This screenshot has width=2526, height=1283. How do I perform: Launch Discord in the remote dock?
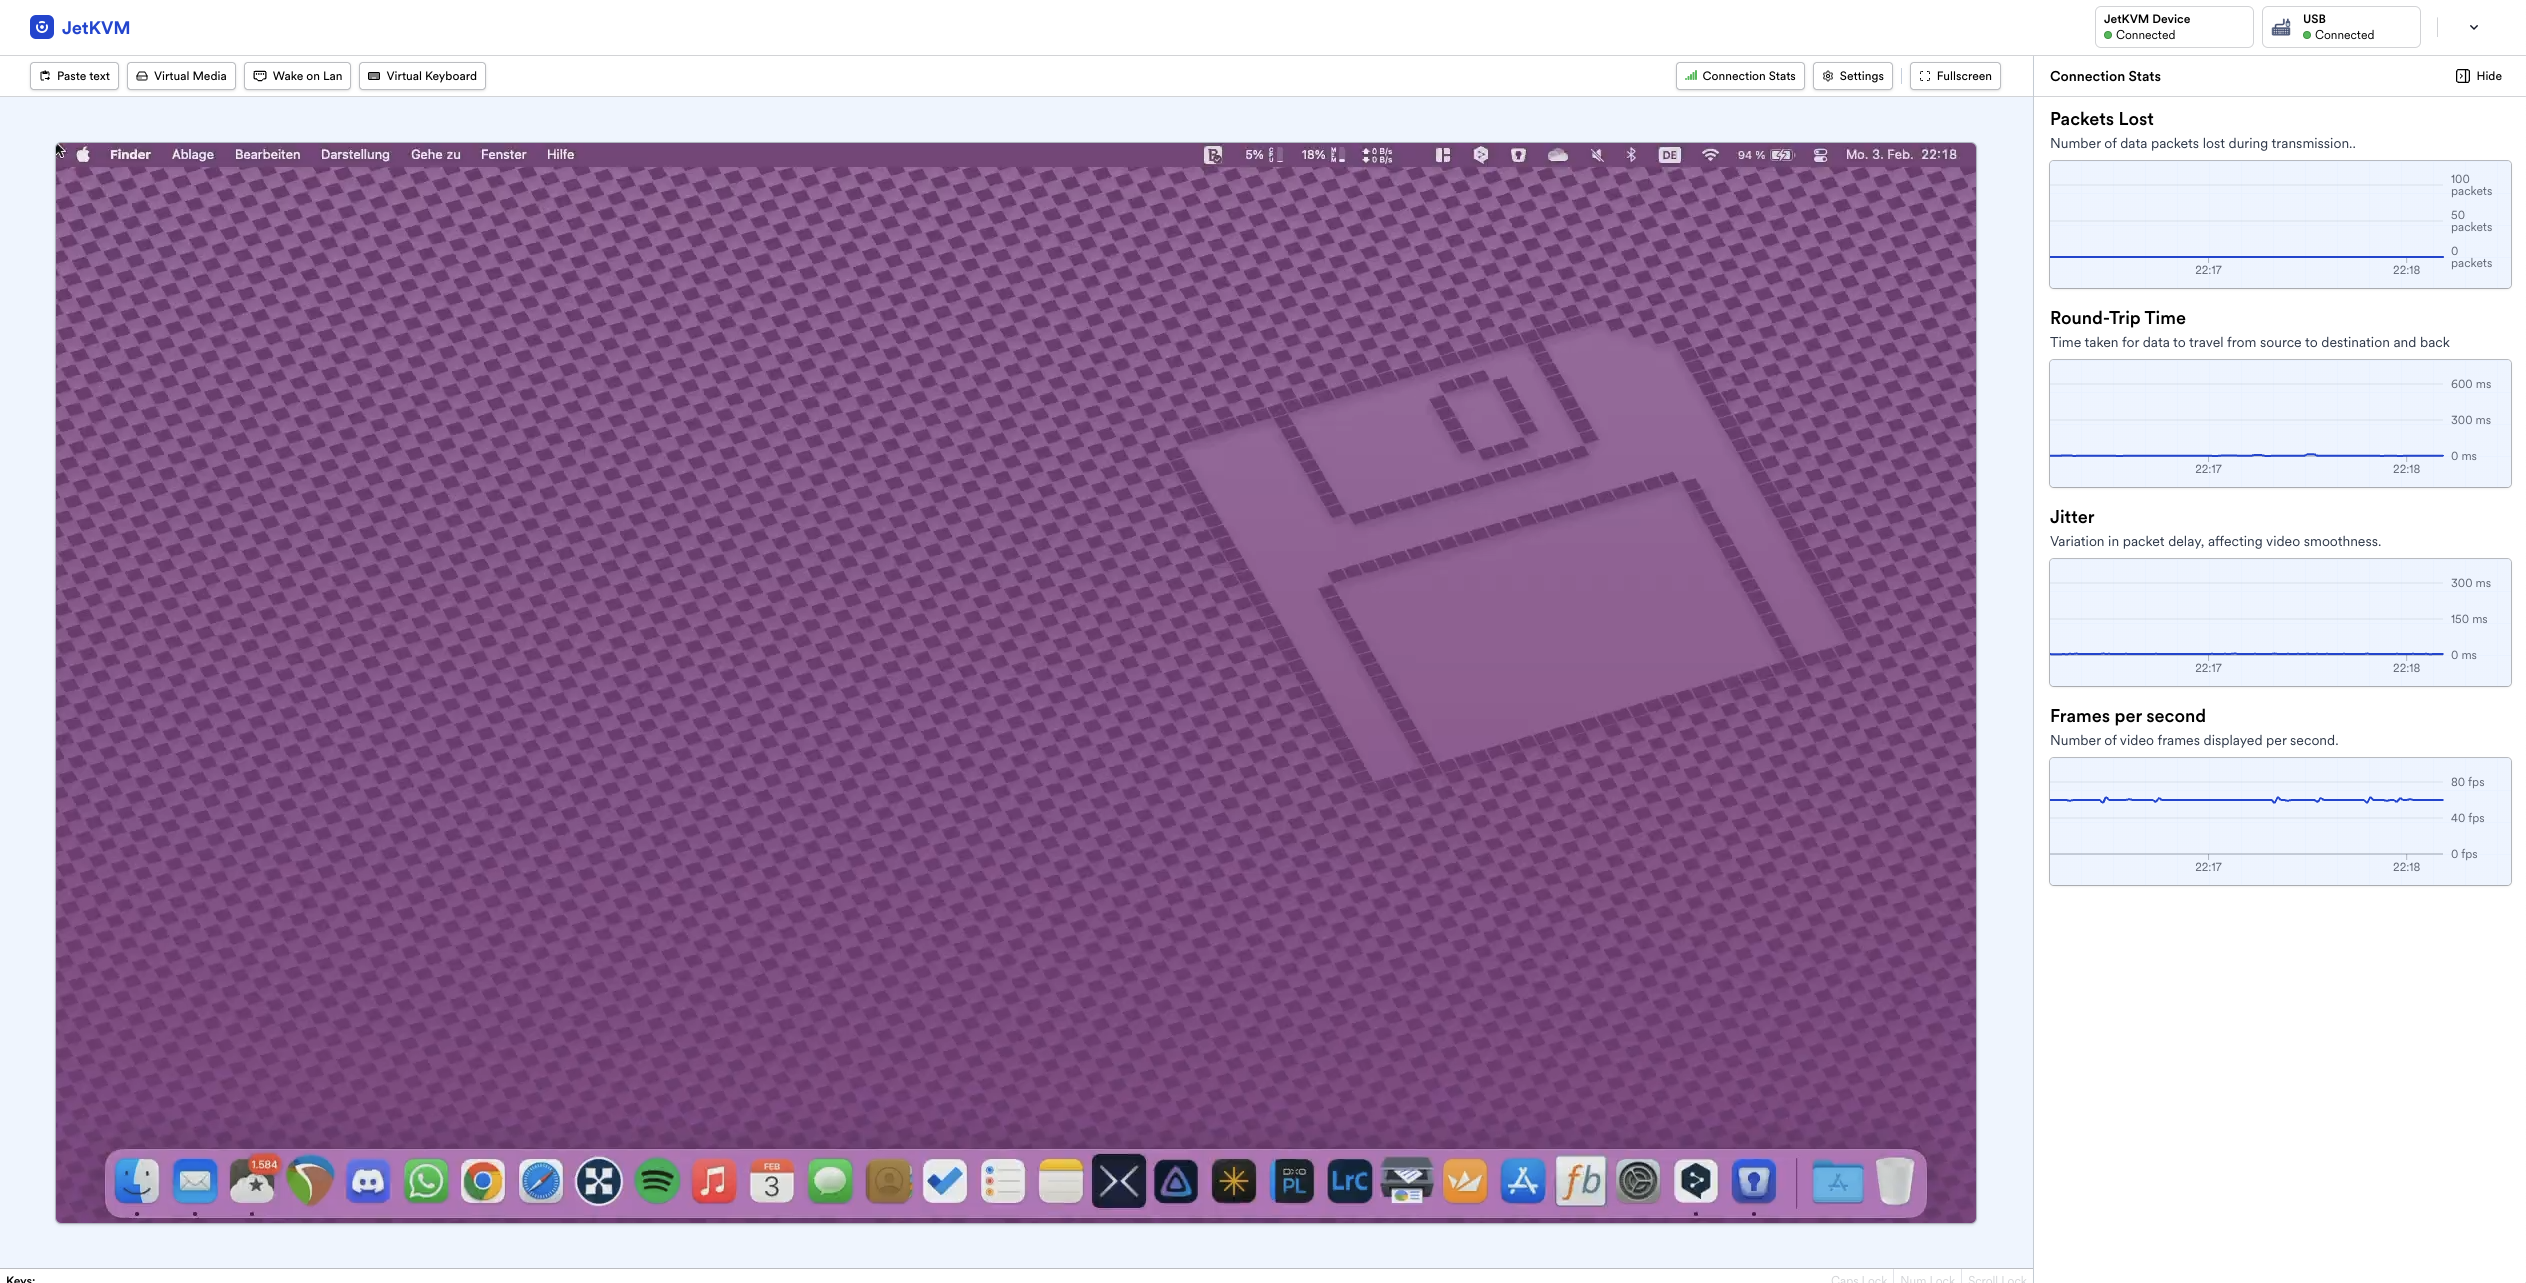click(x=368, y=1182)
